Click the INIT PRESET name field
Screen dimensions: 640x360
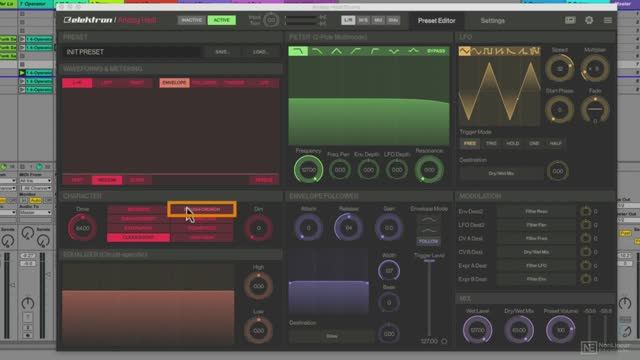click(131, 52)
